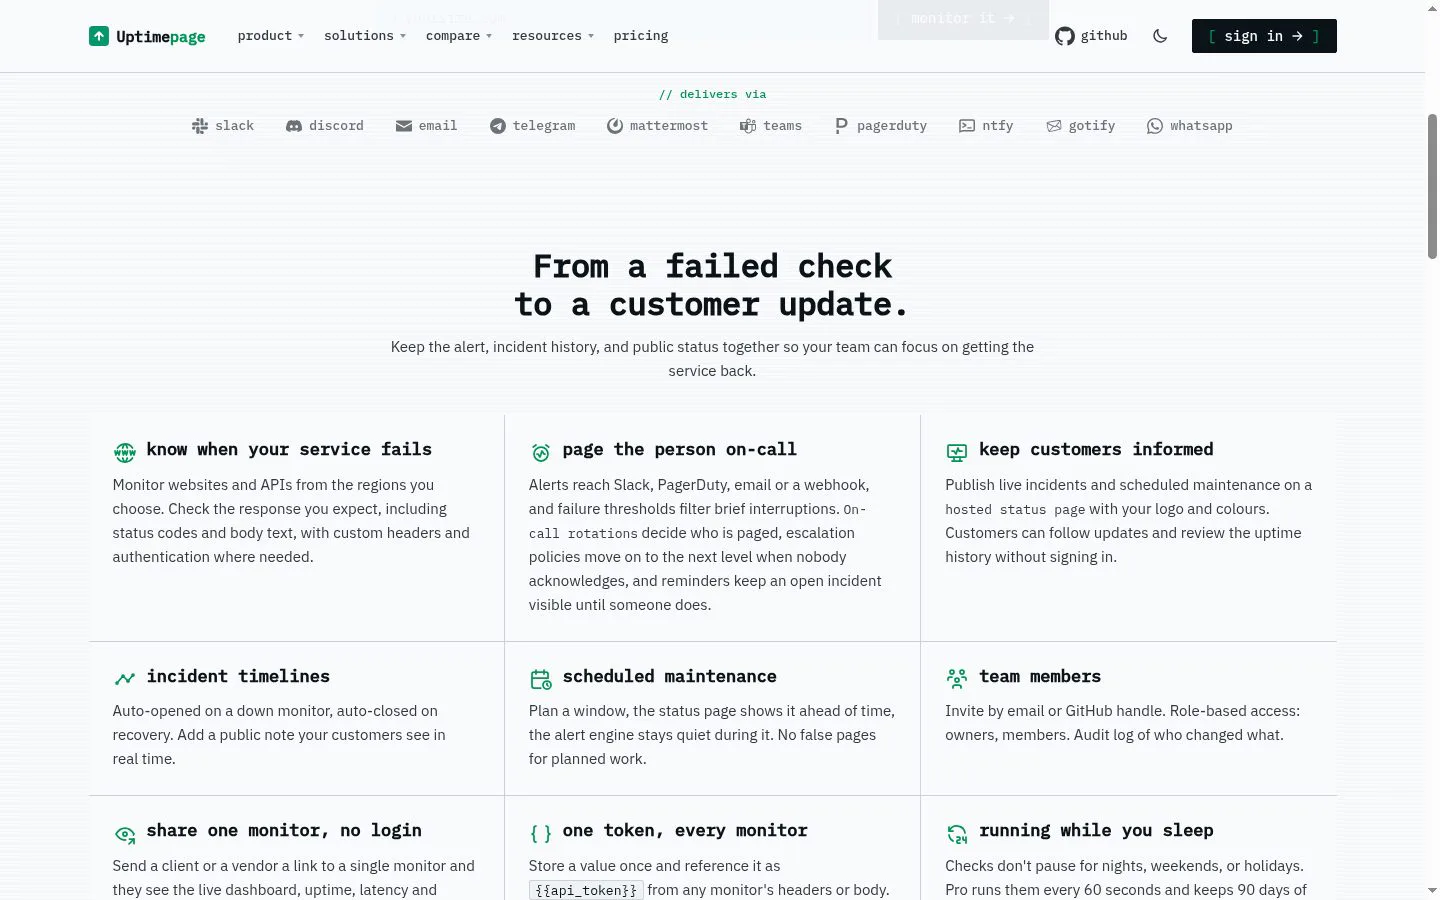Click the page's vertical scrollbar thumb

[x=1432, y=186]
